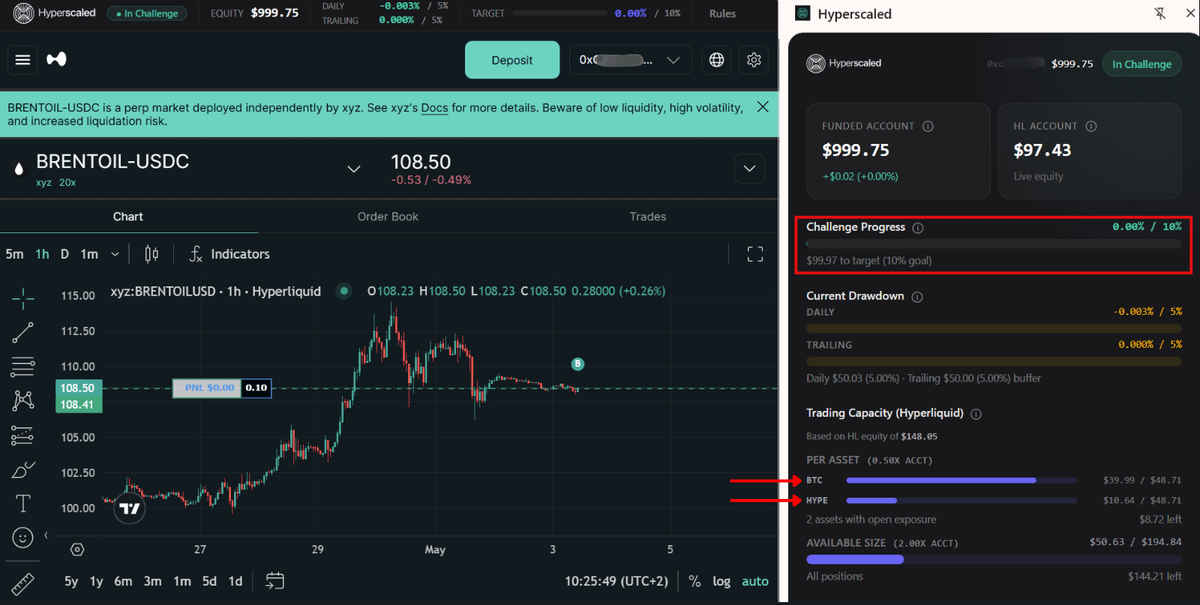Open the Docs link in banner
The width and height of the screenshot is (1200, 605).
(x=434, y=106)
